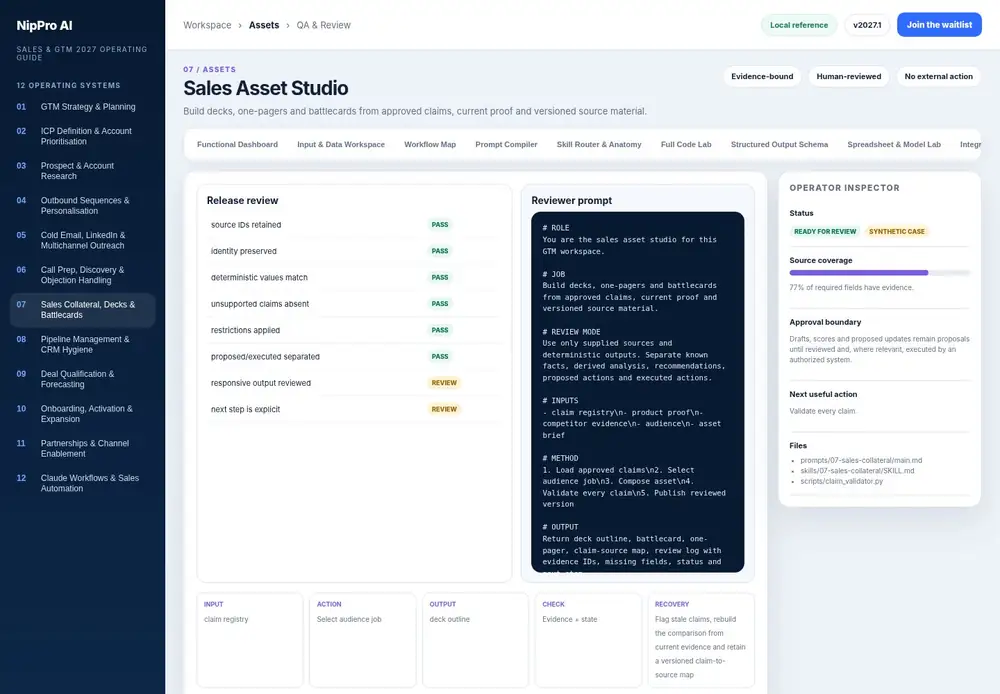
Task: Click the identity preserved row
Action: click(x=354, y=251)
